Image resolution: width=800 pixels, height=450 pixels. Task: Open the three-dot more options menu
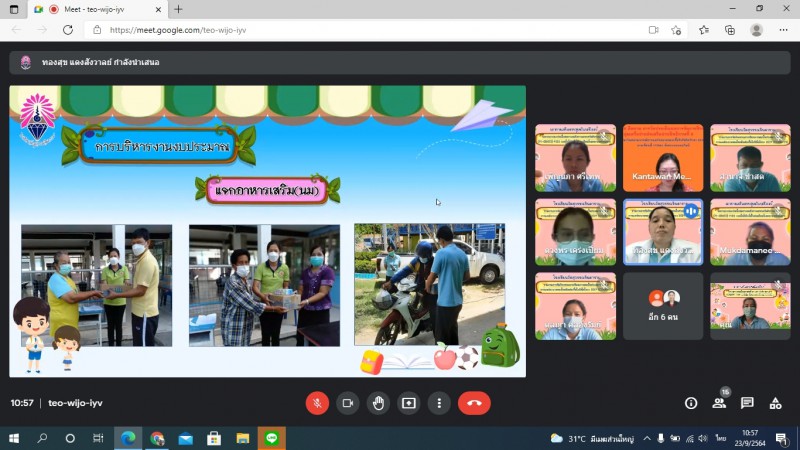point(439,403)
